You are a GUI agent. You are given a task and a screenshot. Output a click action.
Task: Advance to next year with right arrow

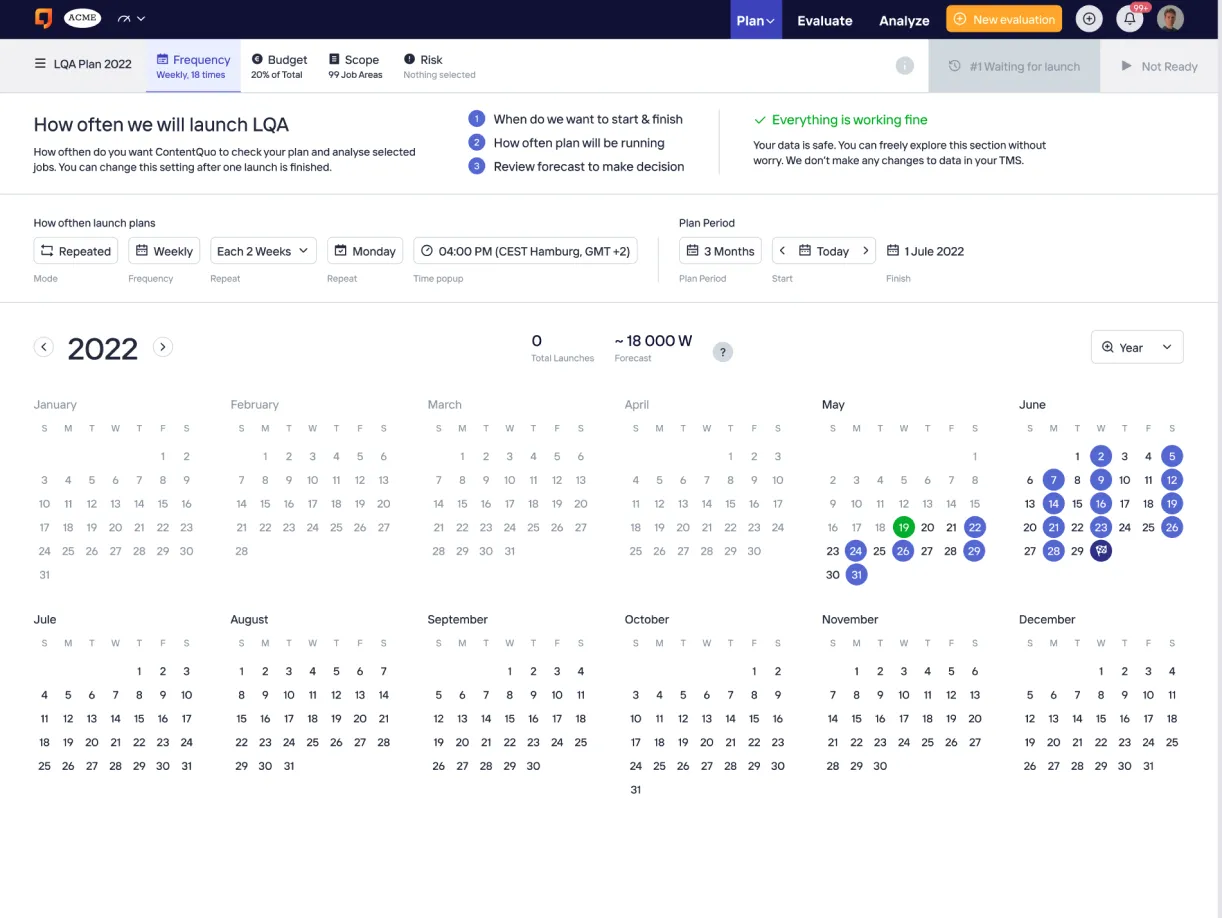163,347
